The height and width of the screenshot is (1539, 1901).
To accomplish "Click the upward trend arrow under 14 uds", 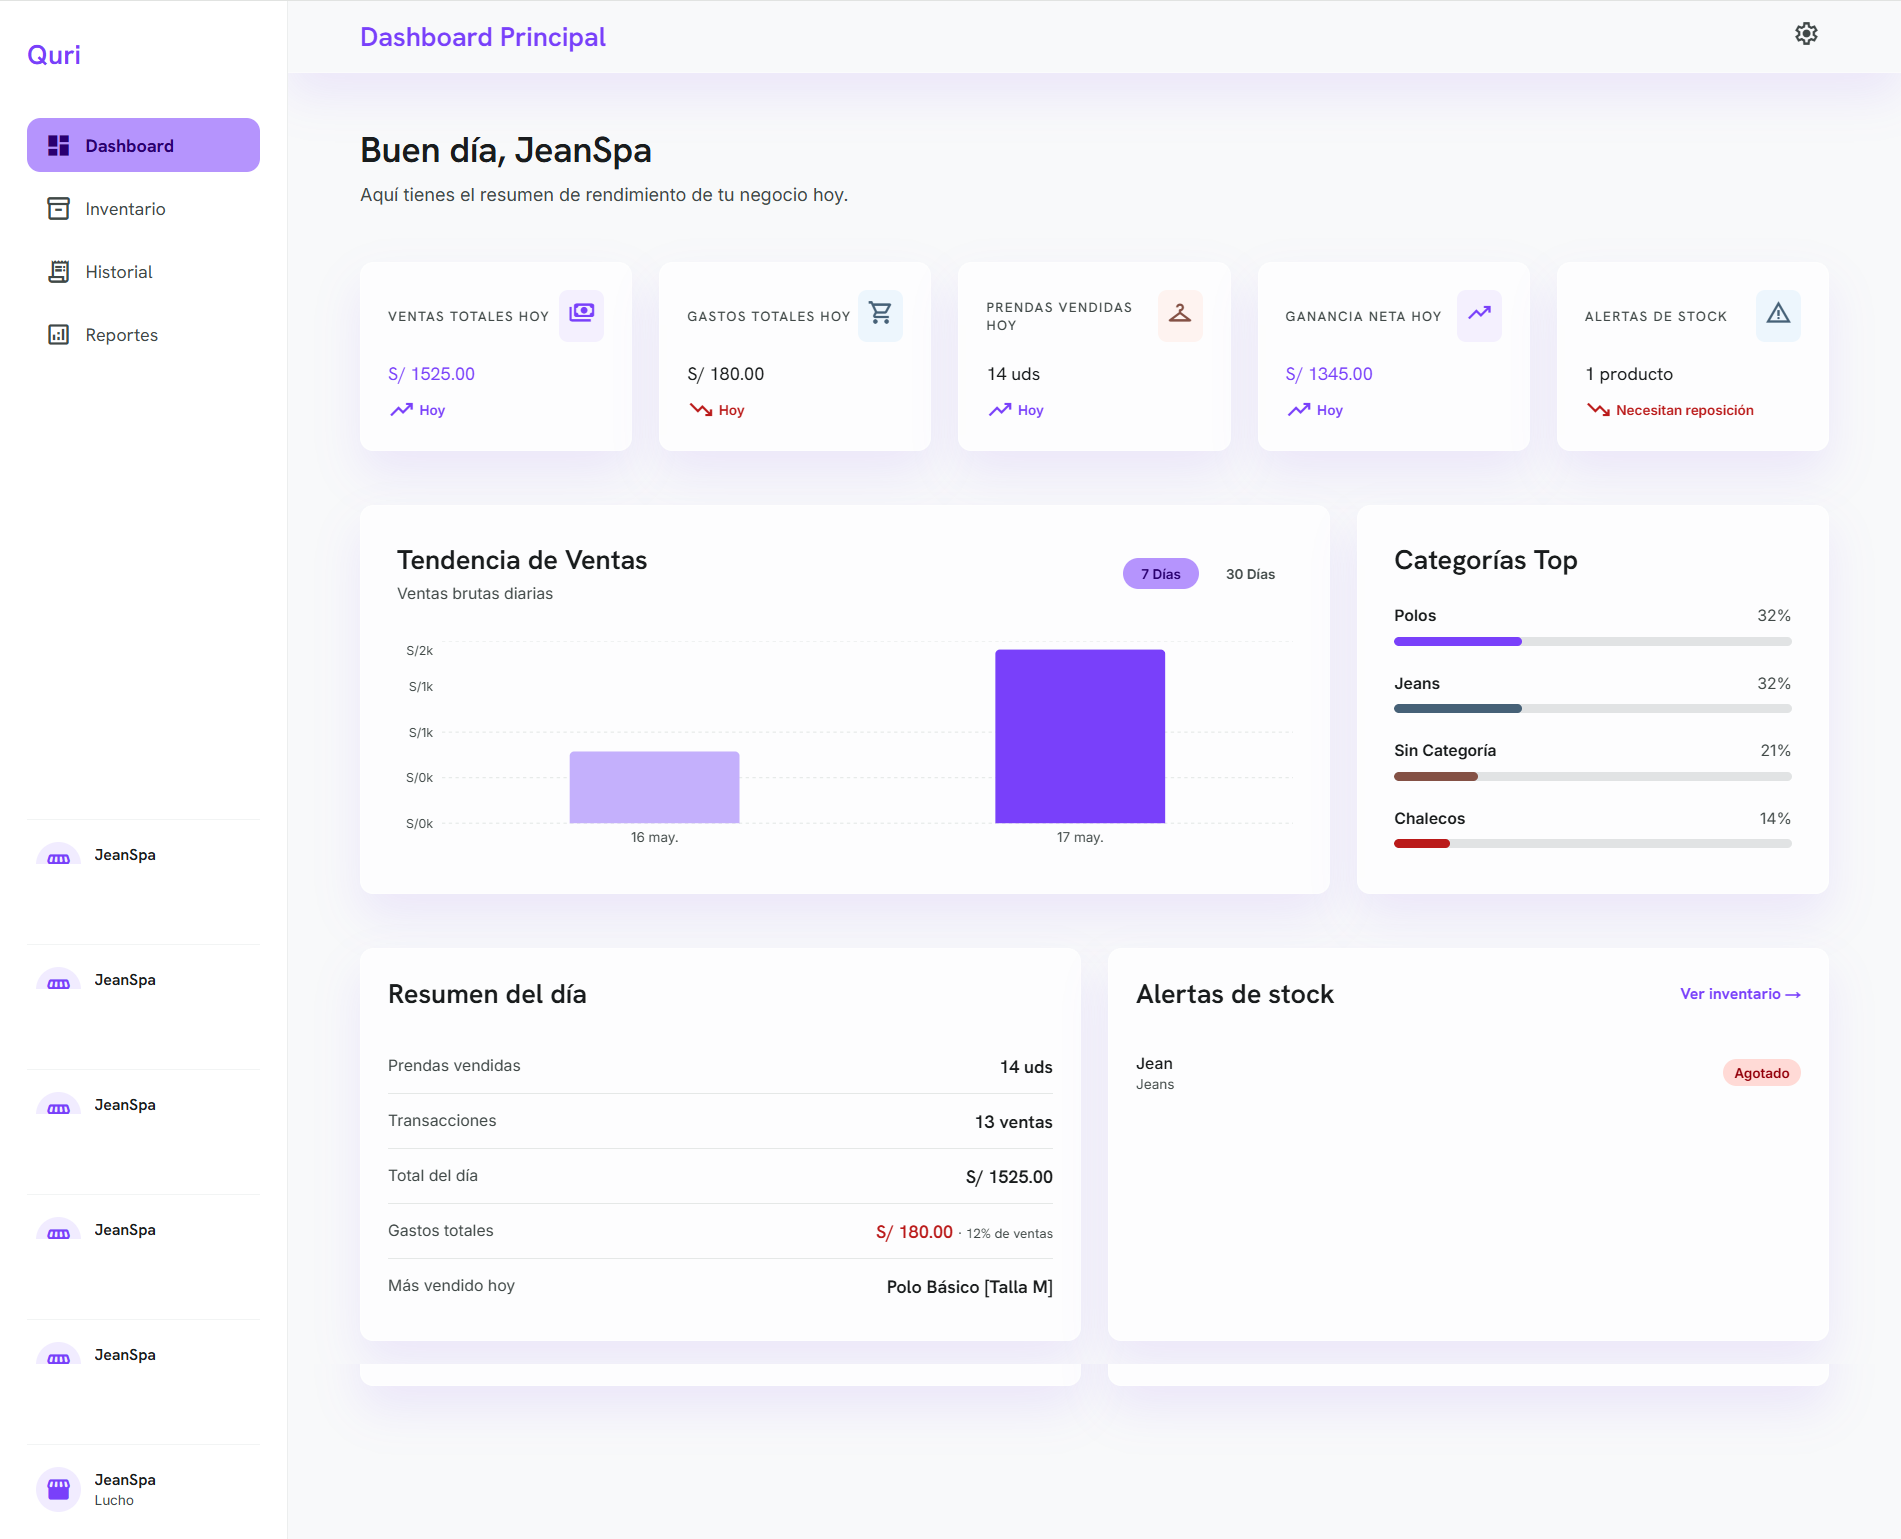I will 1000,410.
